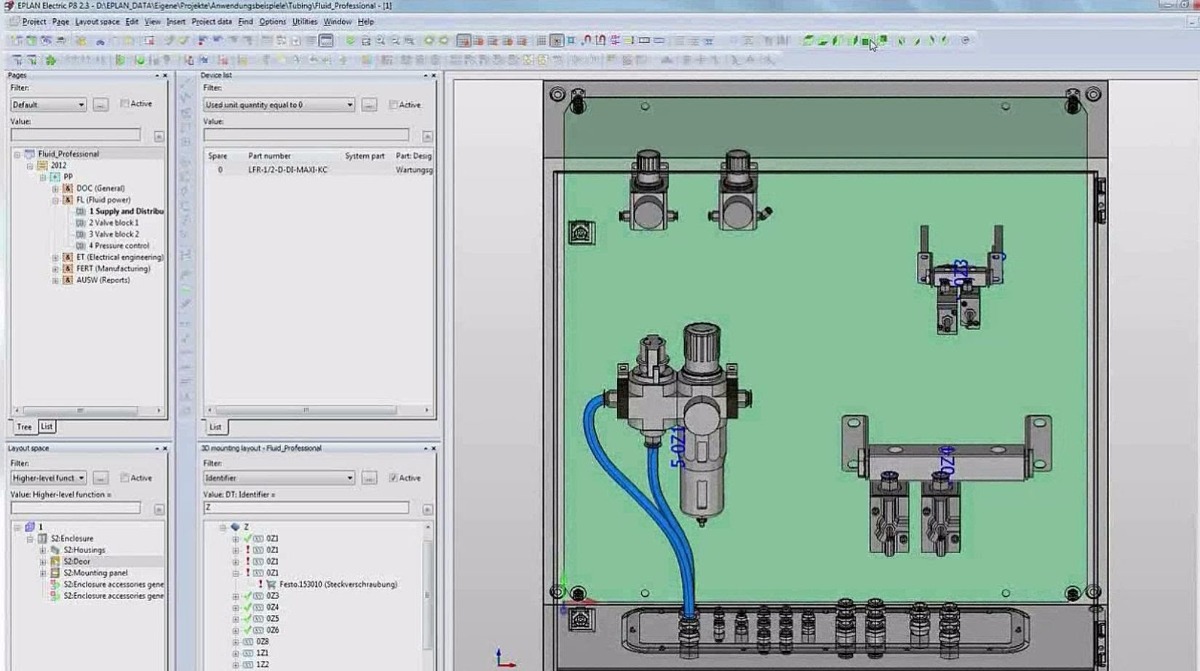Expand the S2:Door node

(42, 561)
